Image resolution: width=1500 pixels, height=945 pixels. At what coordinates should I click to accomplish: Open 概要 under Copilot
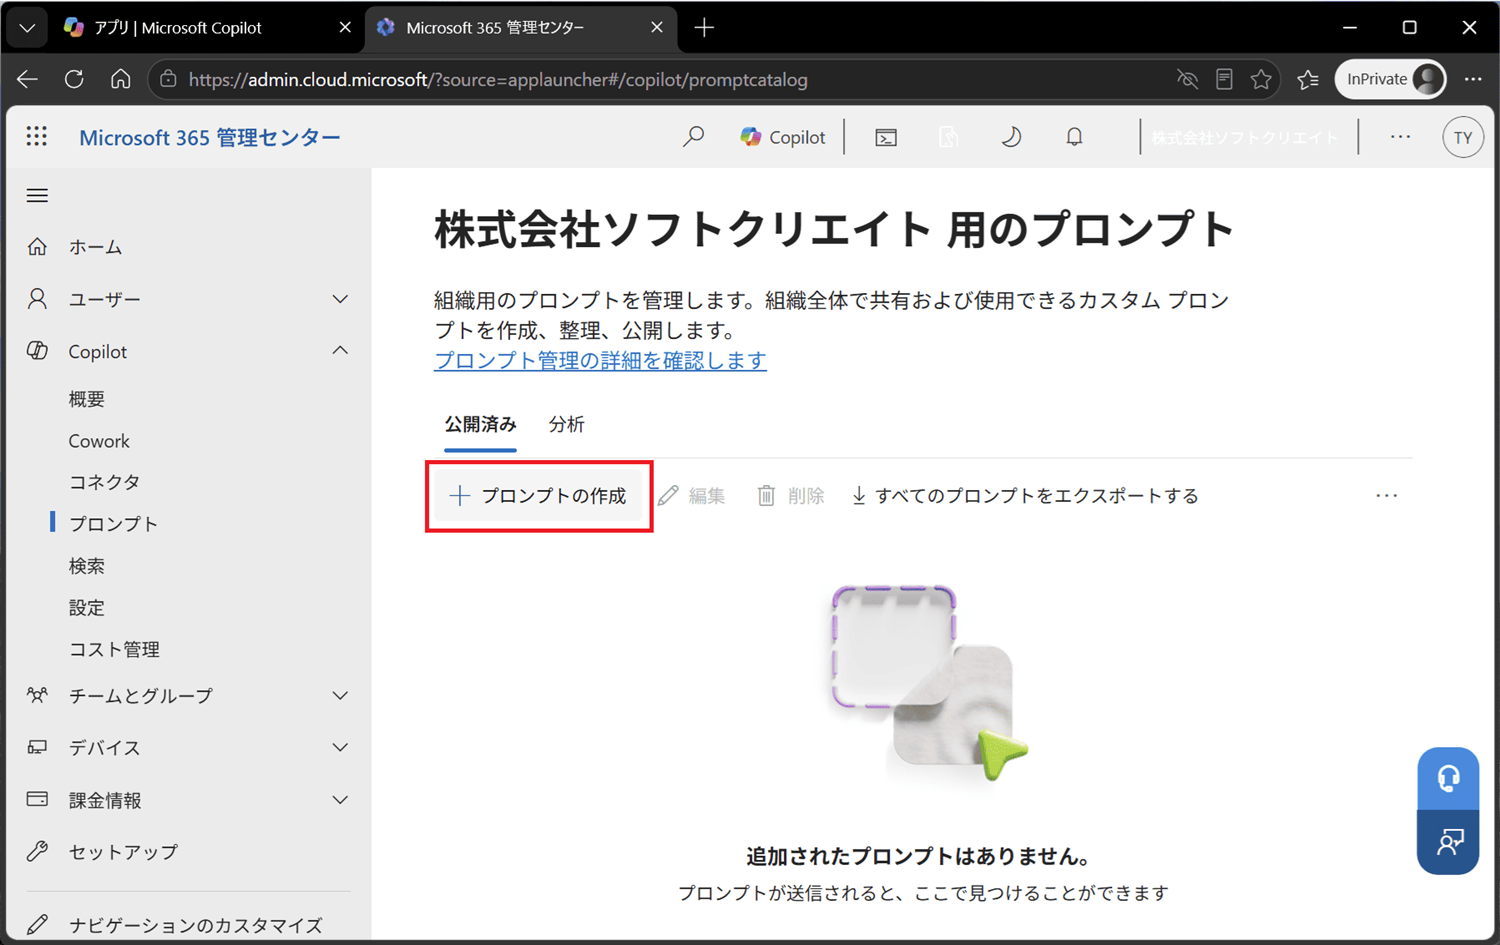pos(86,399)
